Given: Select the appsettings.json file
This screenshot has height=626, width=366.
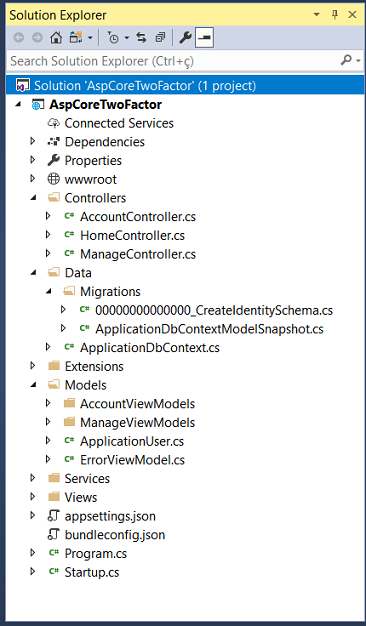Looking at the screenshot, I should point(110,516).
